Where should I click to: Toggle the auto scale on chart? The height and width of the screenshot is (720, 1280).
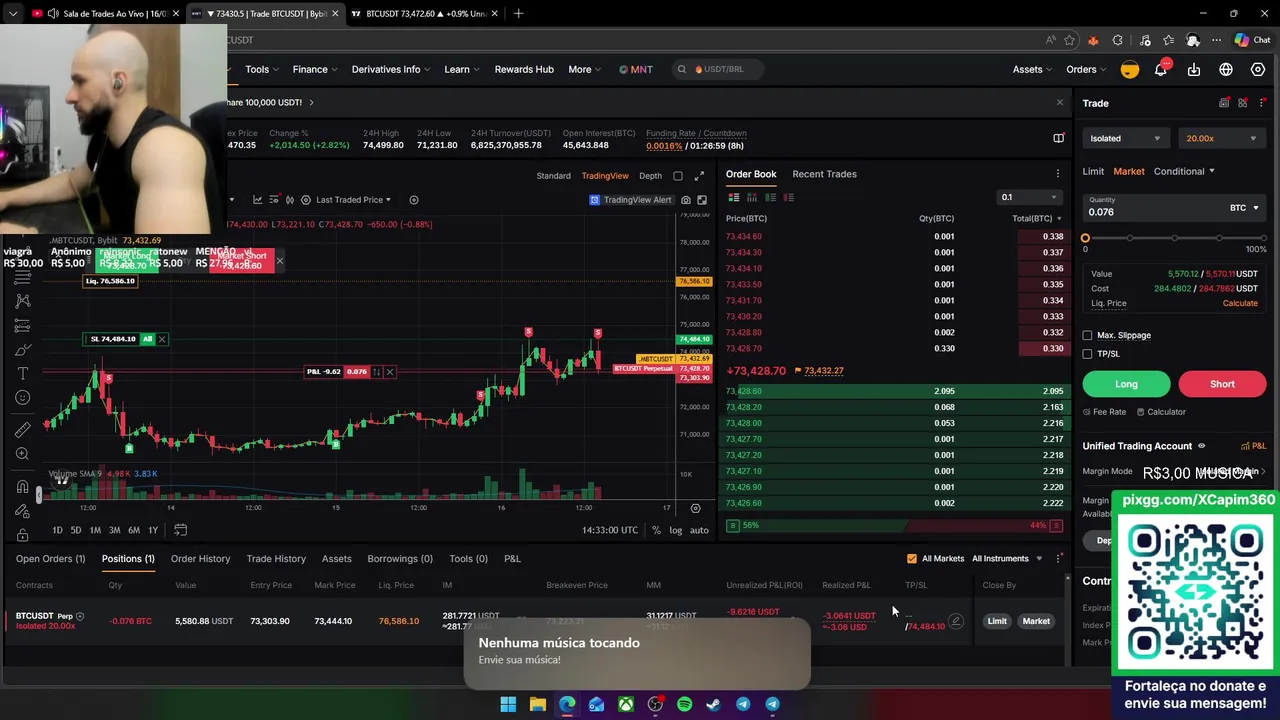point(699,530)
